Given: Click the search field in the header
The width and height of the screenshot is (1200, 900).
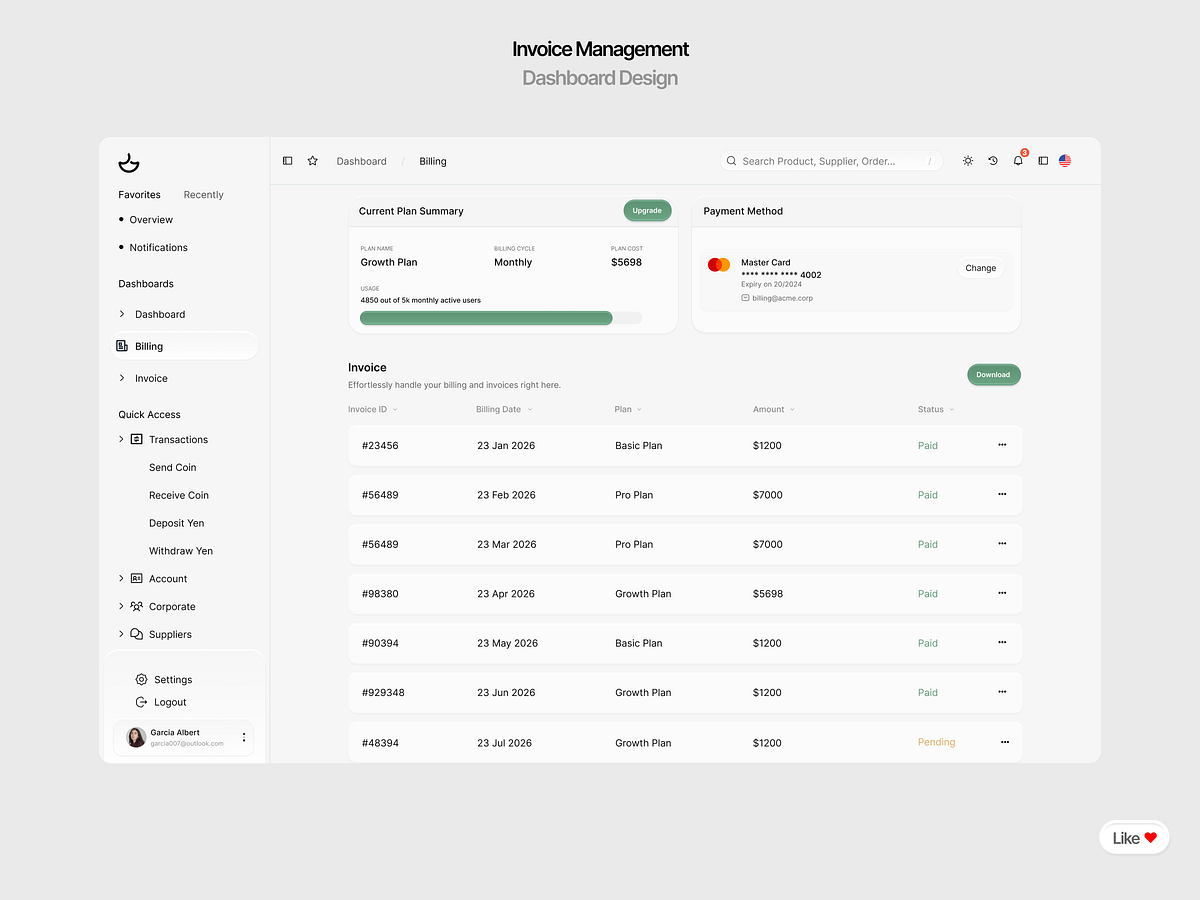Looking at the screenshot, I should [x=830, y=160].
